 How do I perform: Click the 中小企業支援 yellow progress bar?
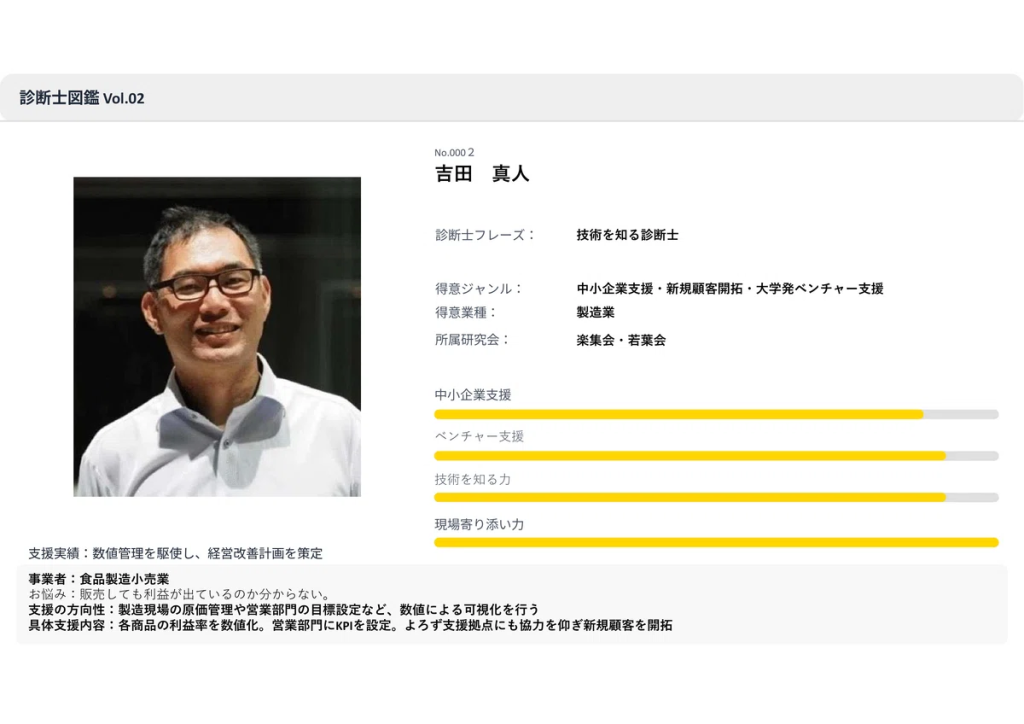click(678, 414)
